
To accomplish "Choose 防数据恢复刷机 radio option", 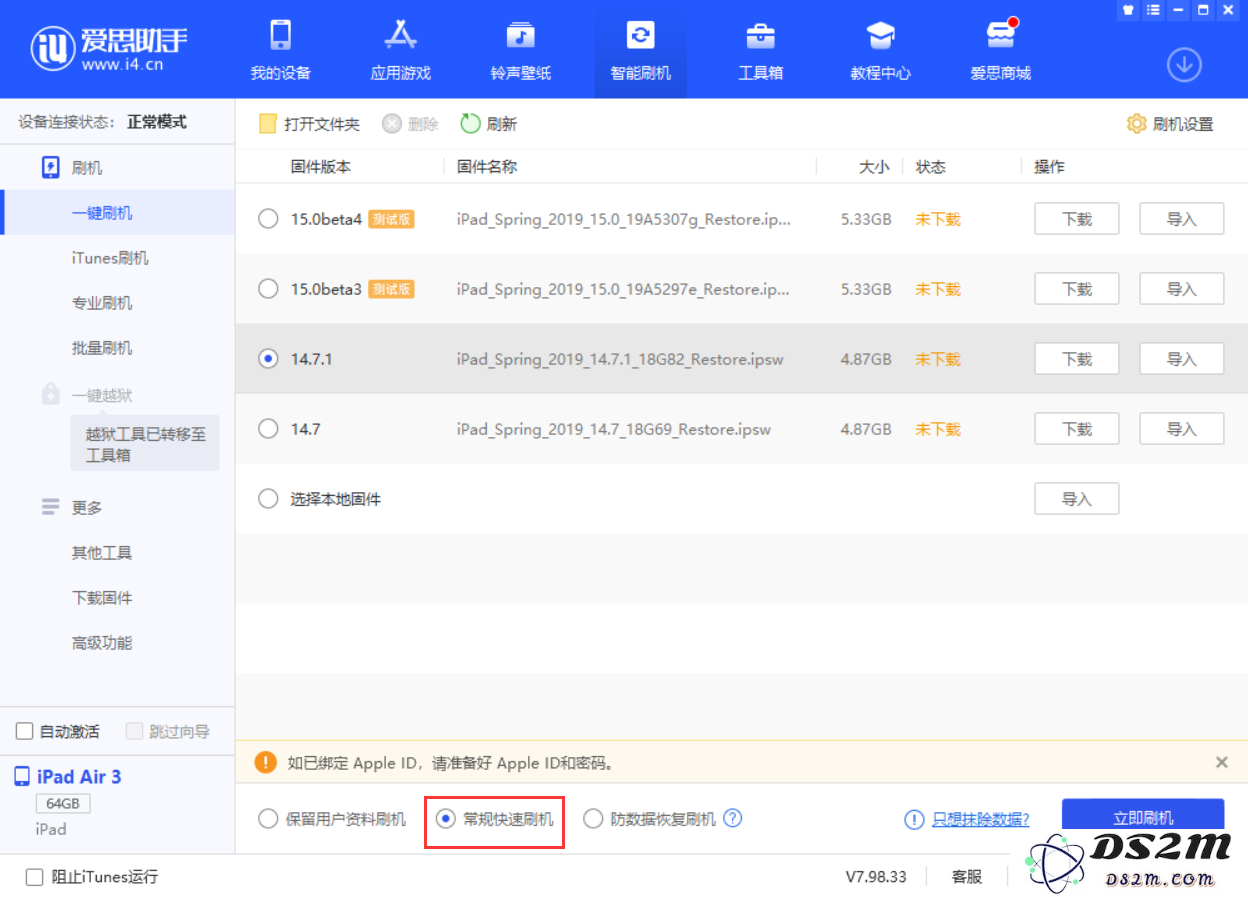I will point(593,819).
